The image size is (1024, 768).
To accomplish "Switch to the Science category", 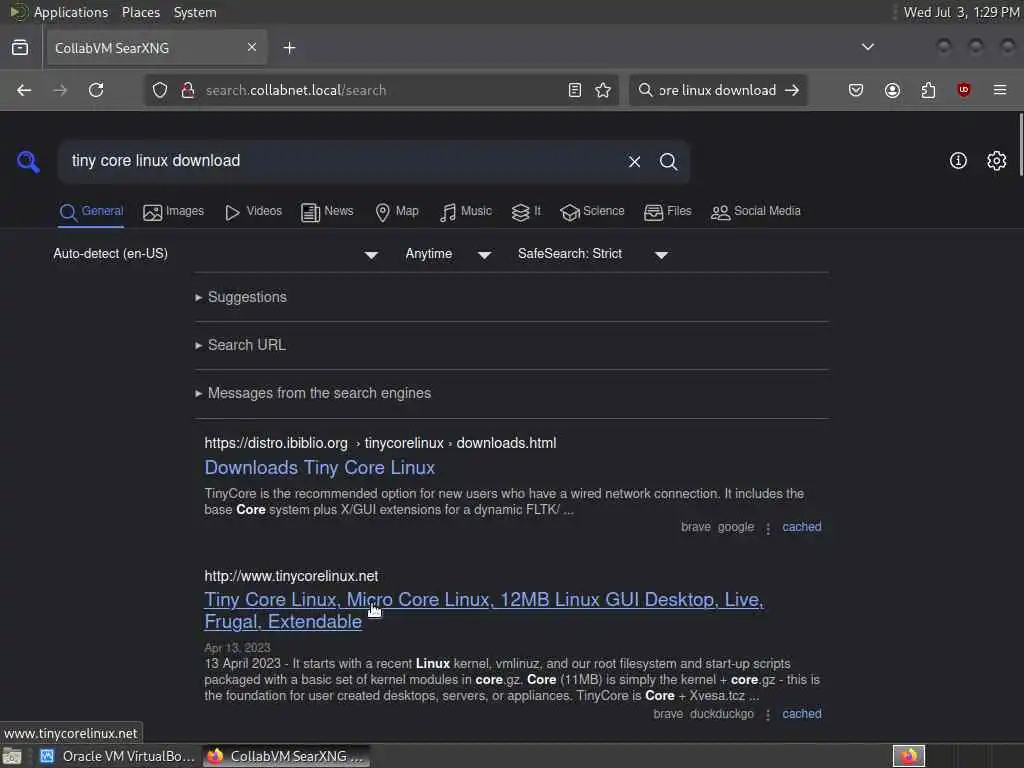I will pos(592,212).
